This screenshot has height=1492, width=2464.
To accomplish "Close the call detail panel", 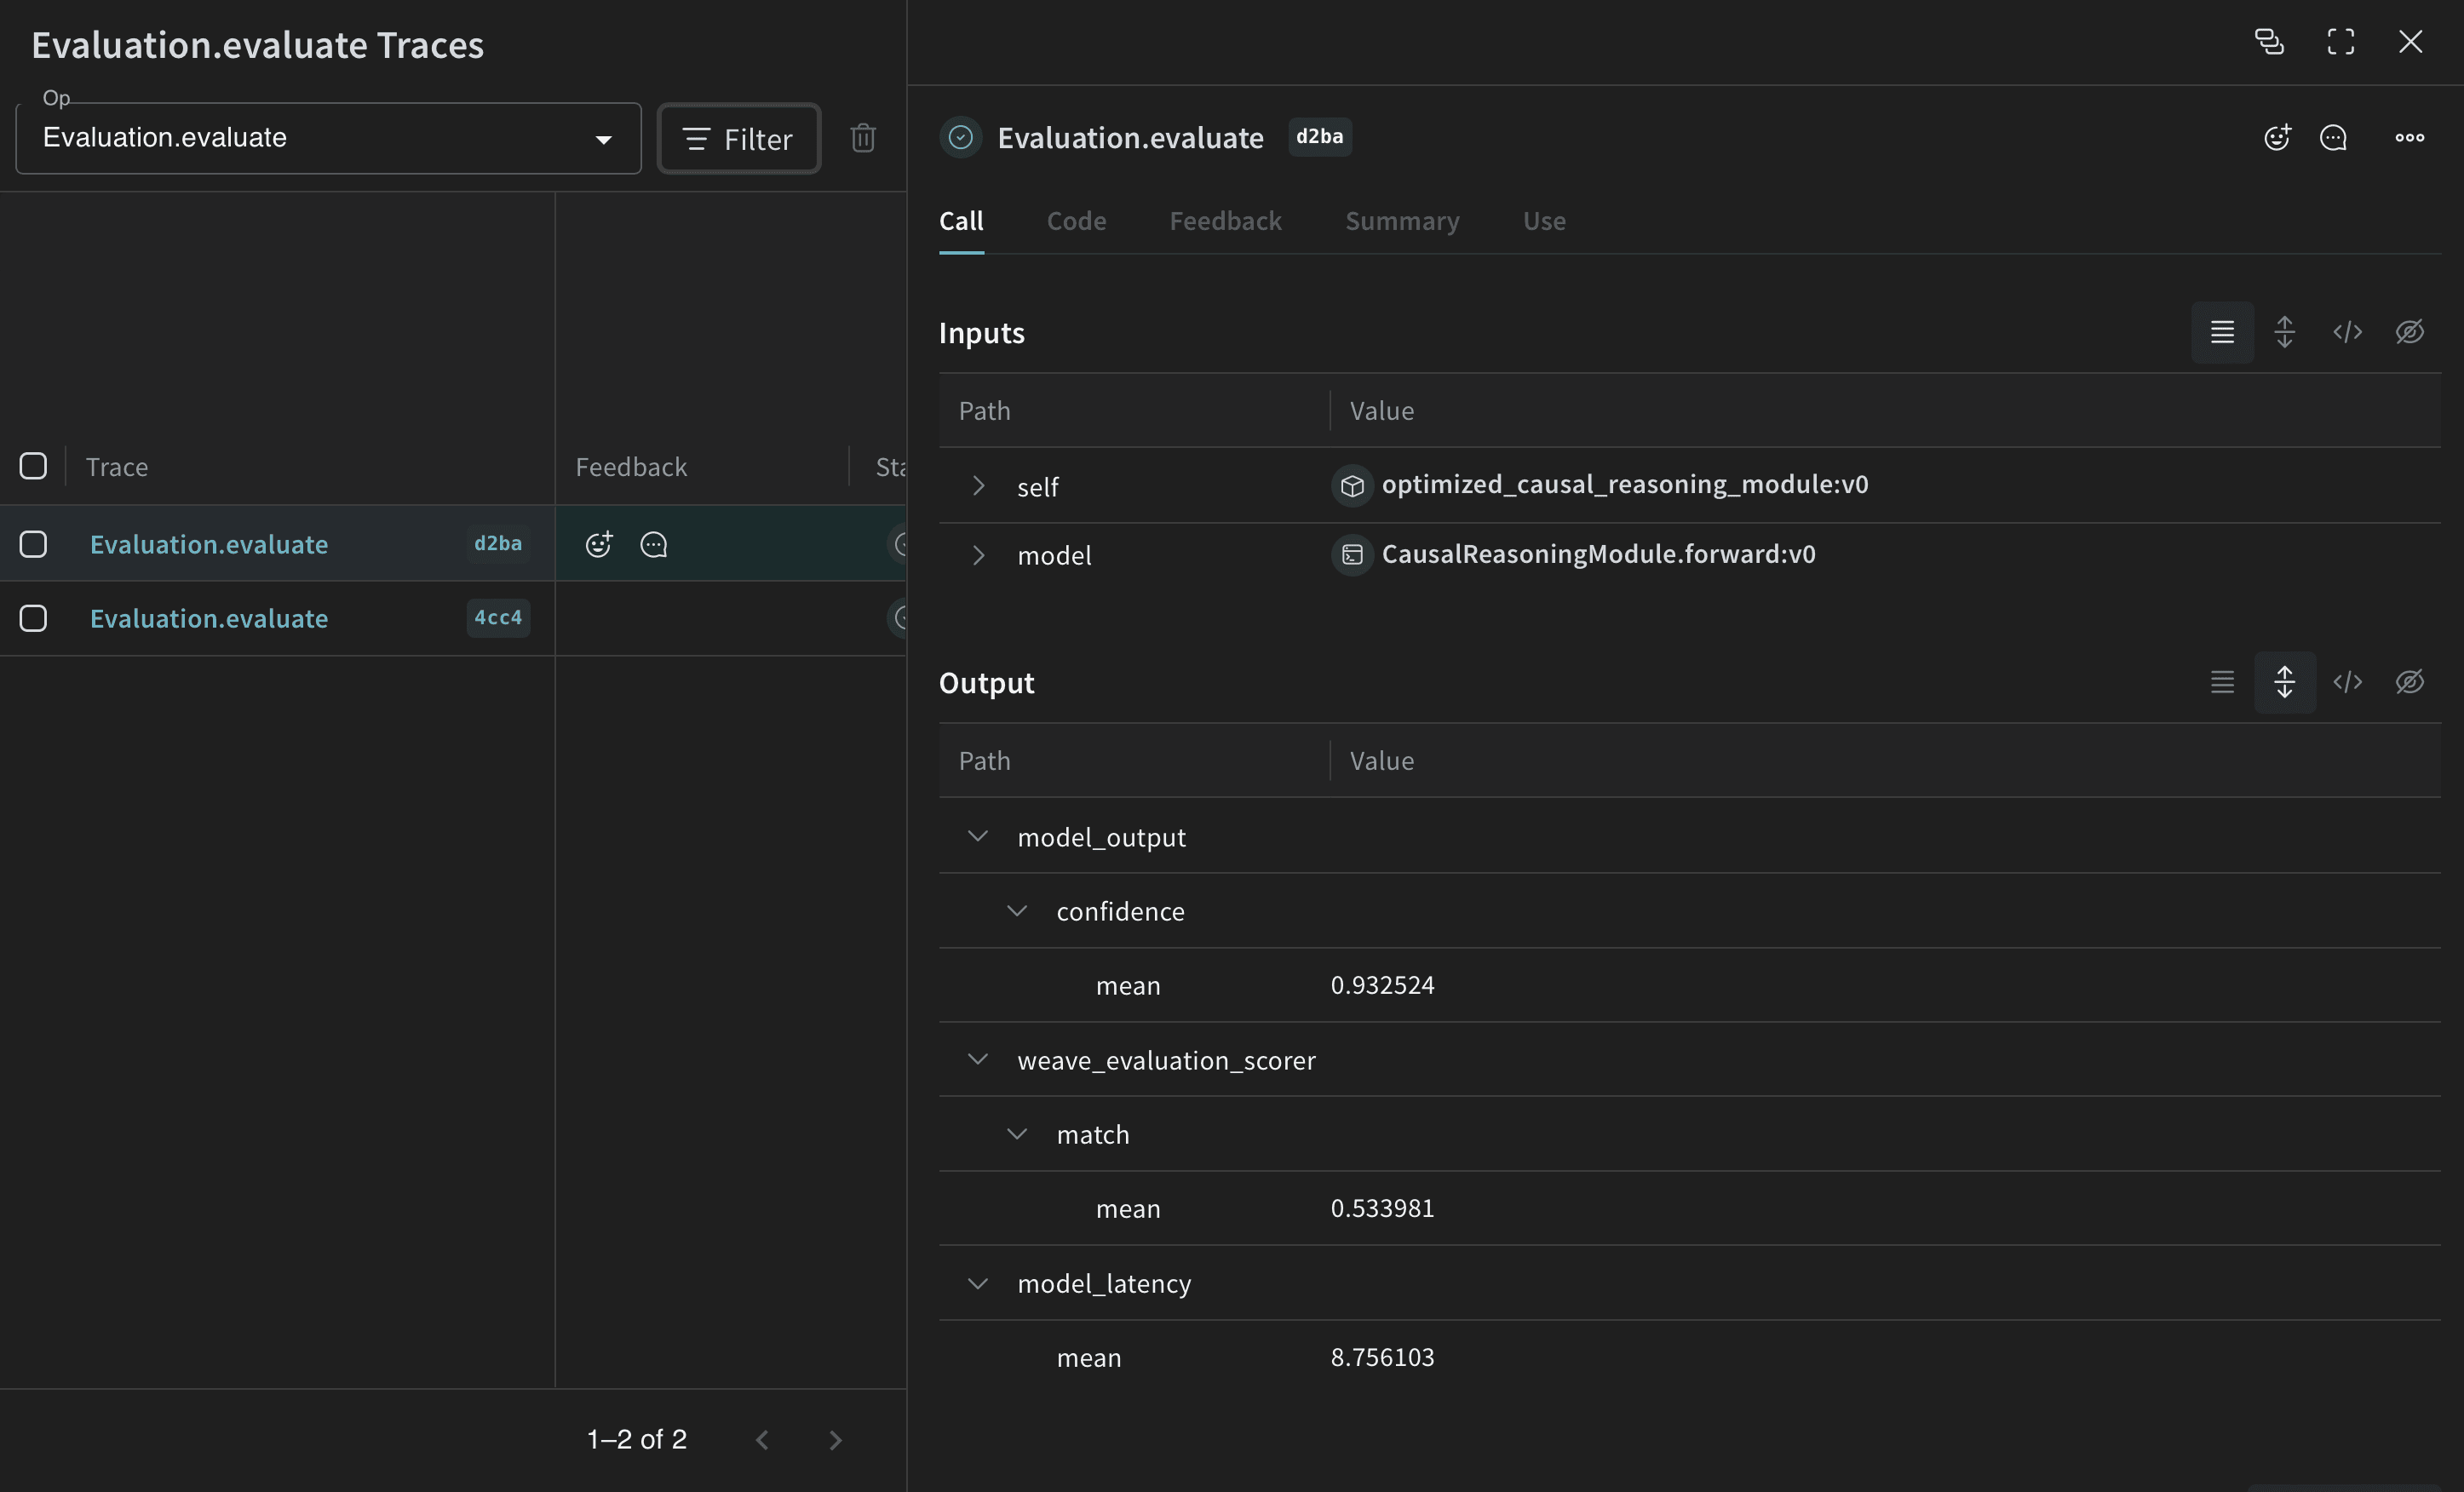I will click(2410, 41).
